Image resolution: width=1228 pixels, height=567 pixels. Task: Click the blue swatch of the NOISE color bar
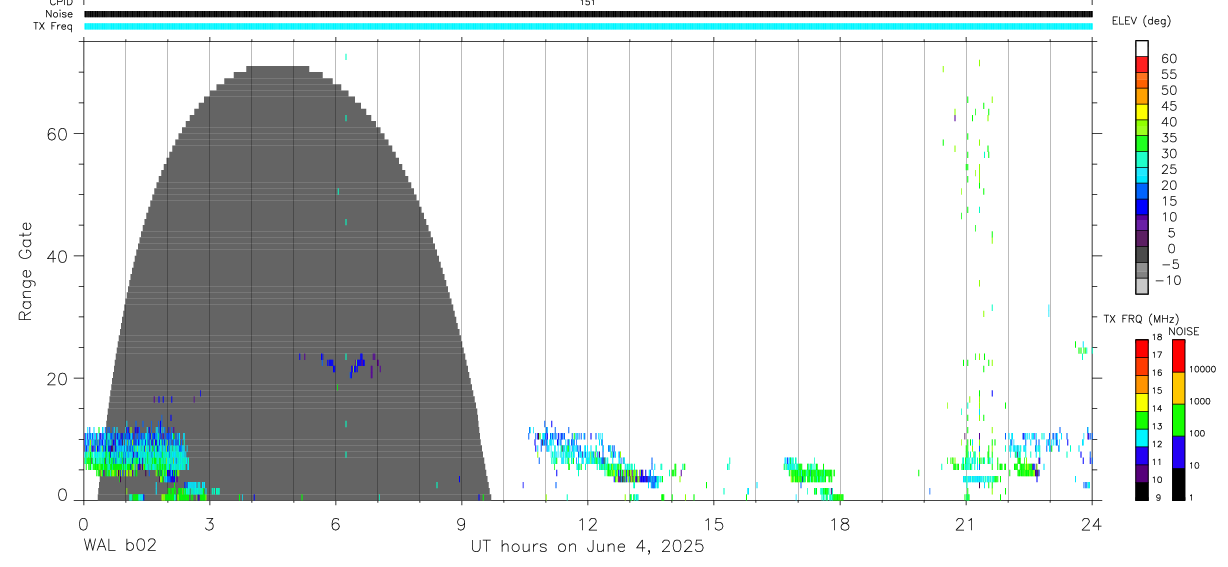[1178, 451]
